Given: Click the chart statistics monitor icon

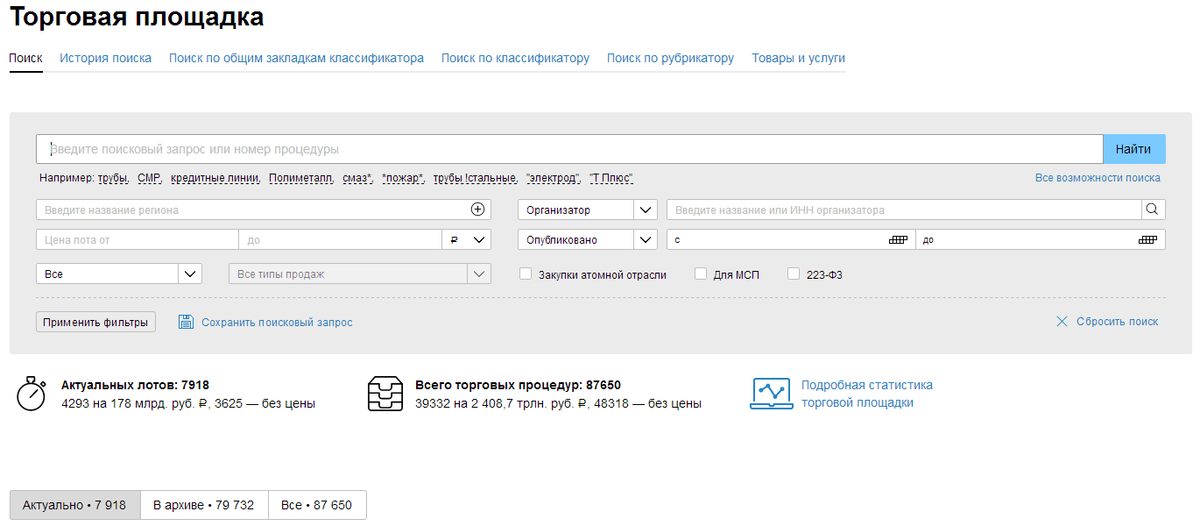Looking at the screenshot, I should pos(771,394).
